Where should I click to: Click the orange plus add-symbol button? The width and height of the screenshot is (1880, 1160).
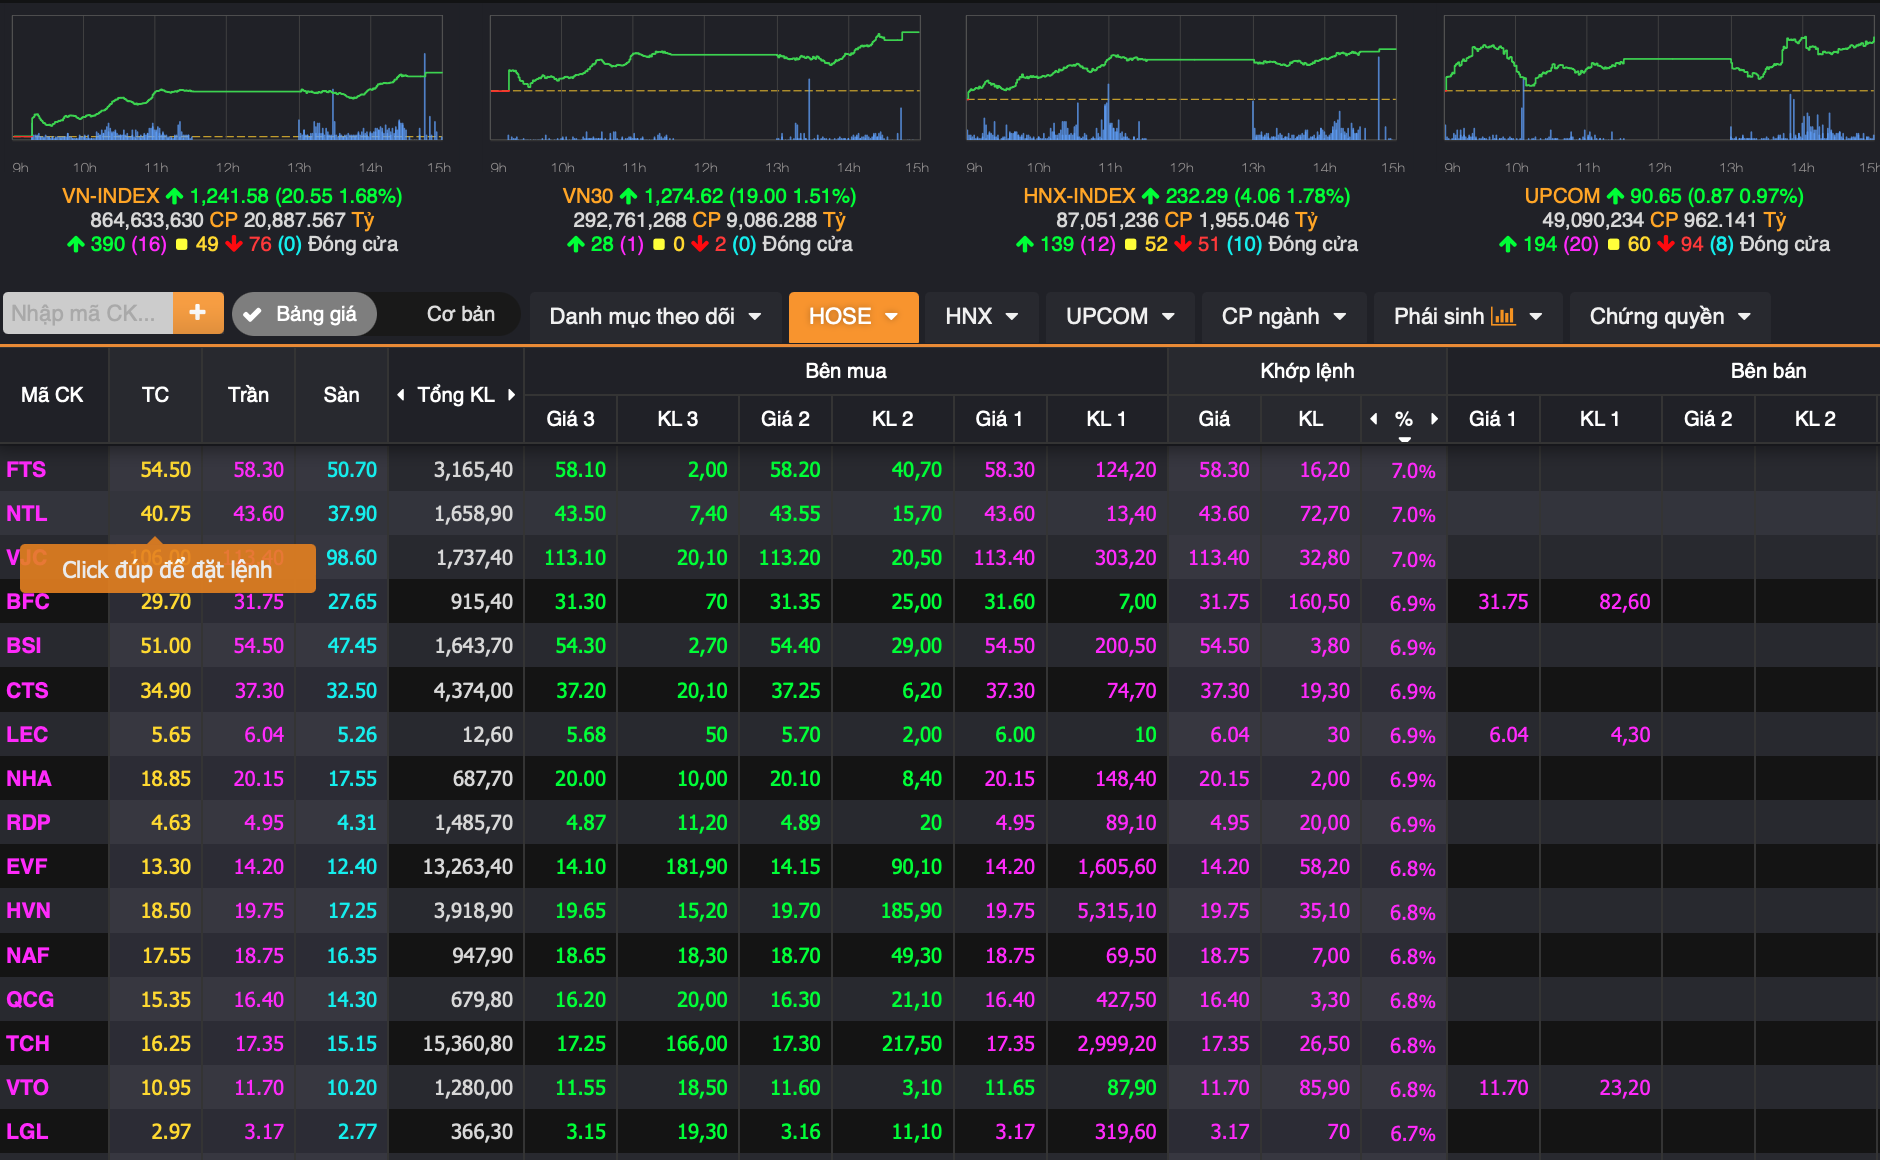coord(198,313)
